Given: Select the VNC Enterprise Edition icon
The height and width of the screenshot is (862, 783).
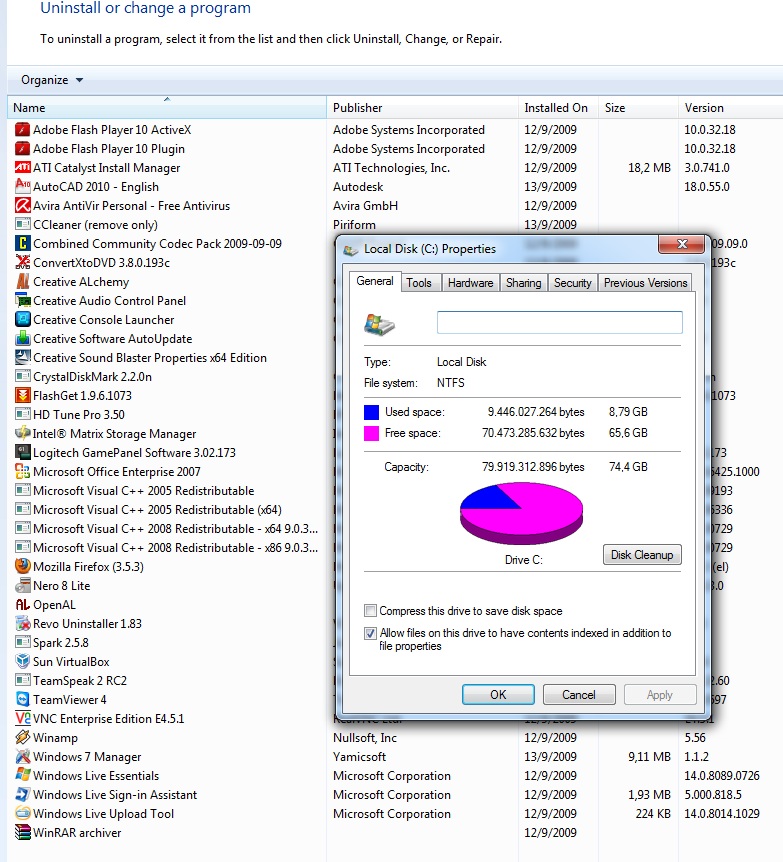Looking at the screenshot, I should coord(23,719).
